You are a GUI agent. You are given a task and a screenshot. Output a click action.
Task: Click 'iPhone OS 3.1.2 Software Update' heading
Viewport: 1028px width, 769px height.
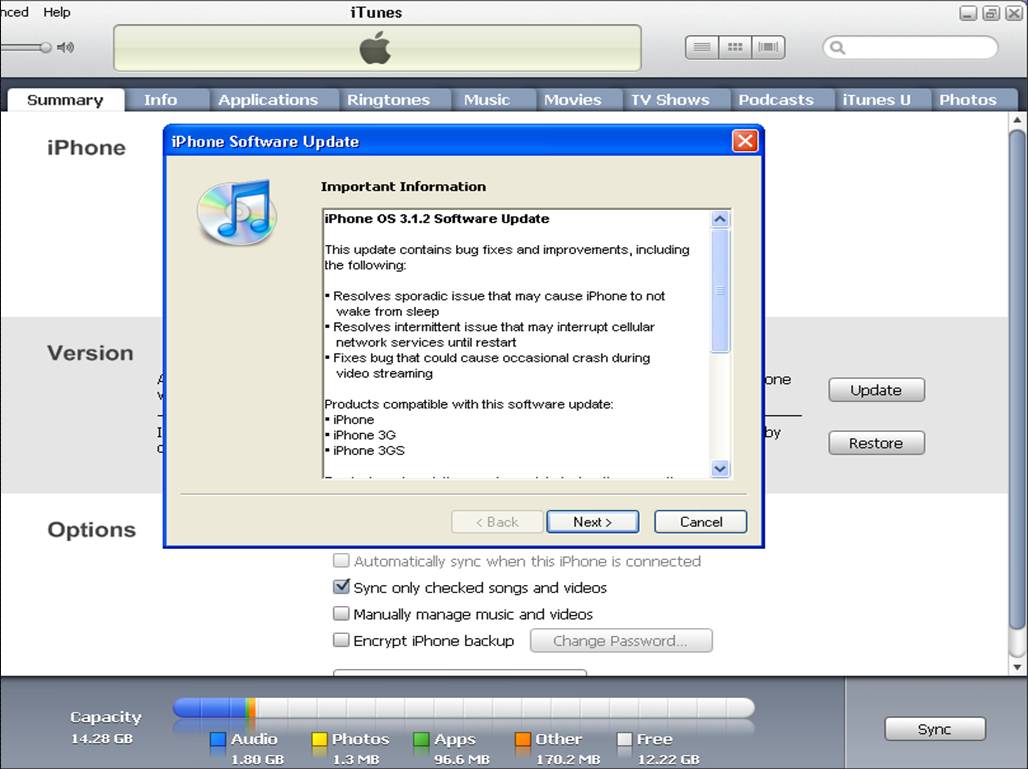pyautogui.click(x=437, y=219)
